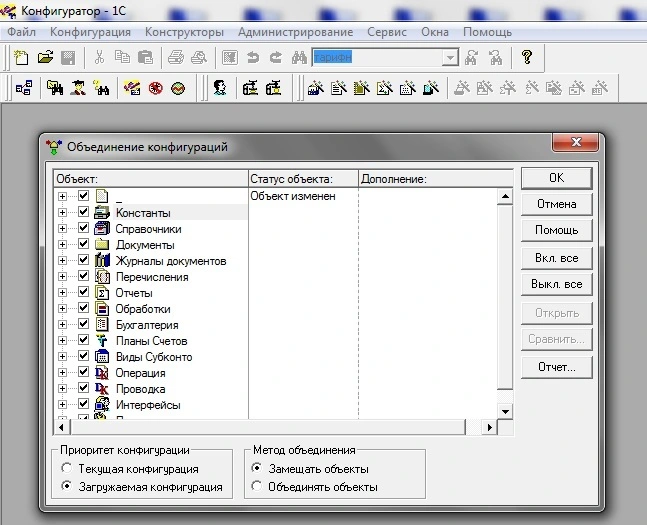The width and height of the screenshot is (647, 525).
Task: Click the Планы Счетов tree icon
Action: 101,341
